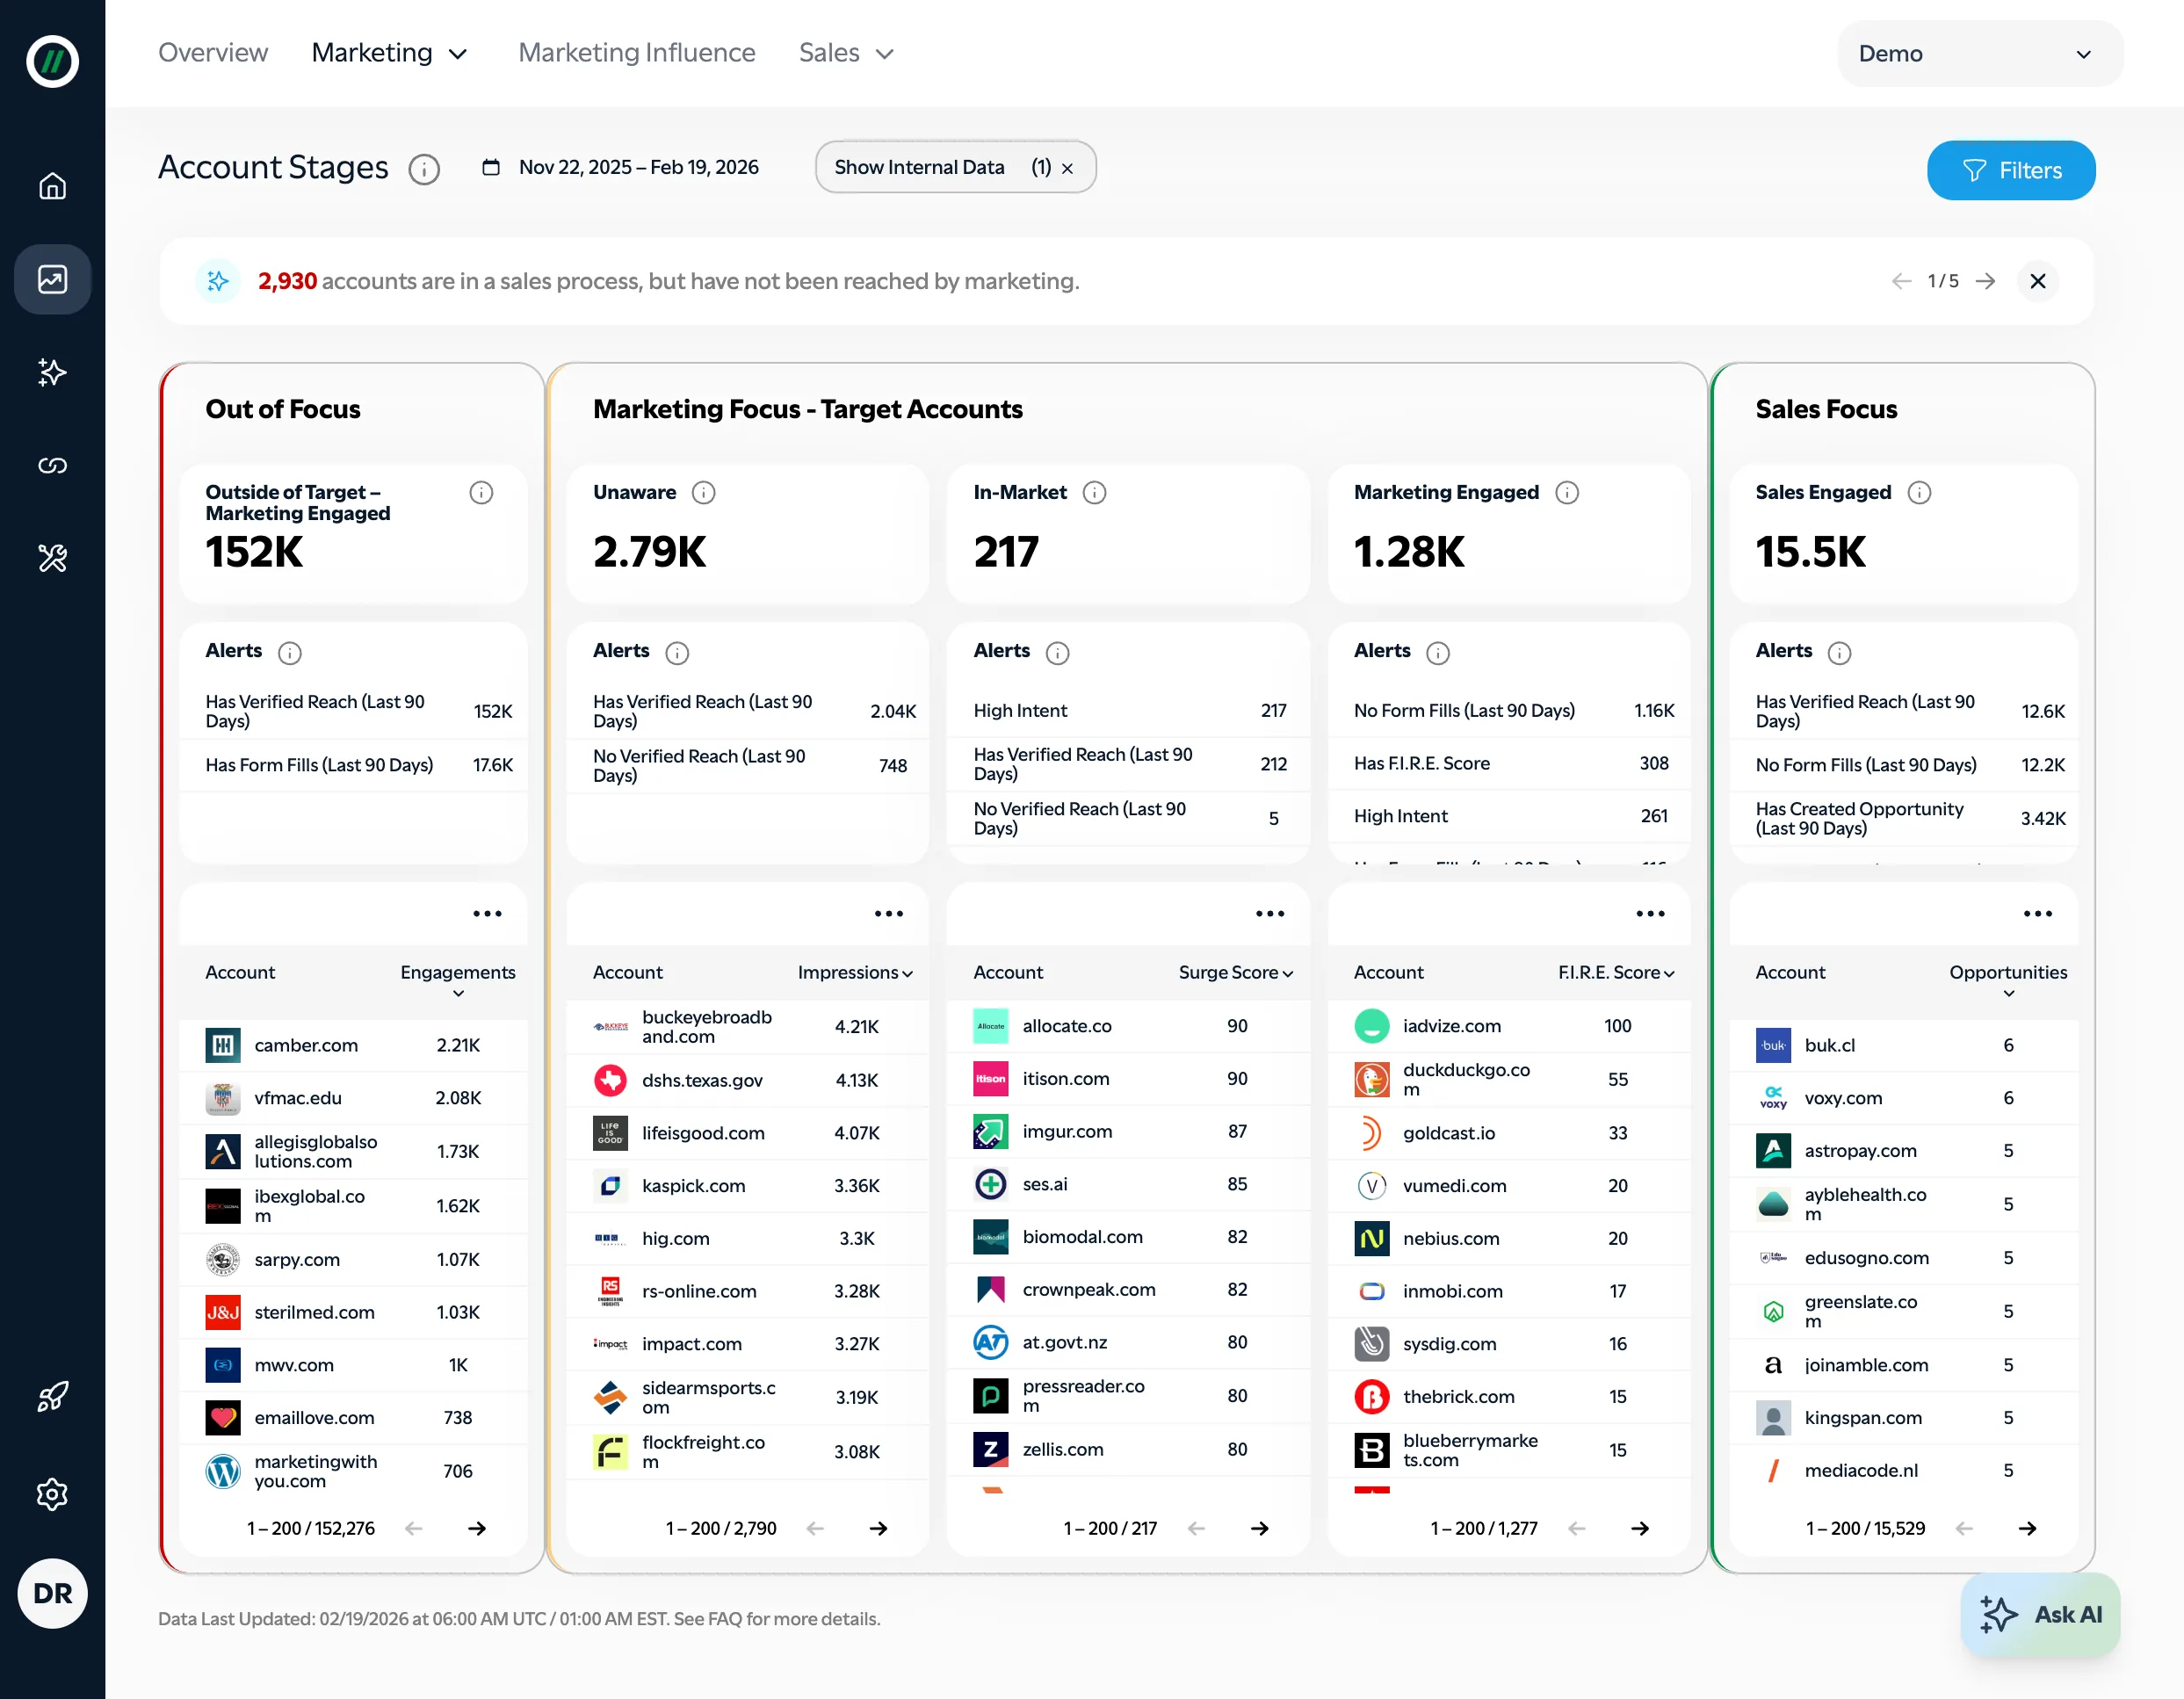This screenshot has width=2184, height=1699.
Task: Remove the Show Internal Data filter chip
Action: (1068, 167)
